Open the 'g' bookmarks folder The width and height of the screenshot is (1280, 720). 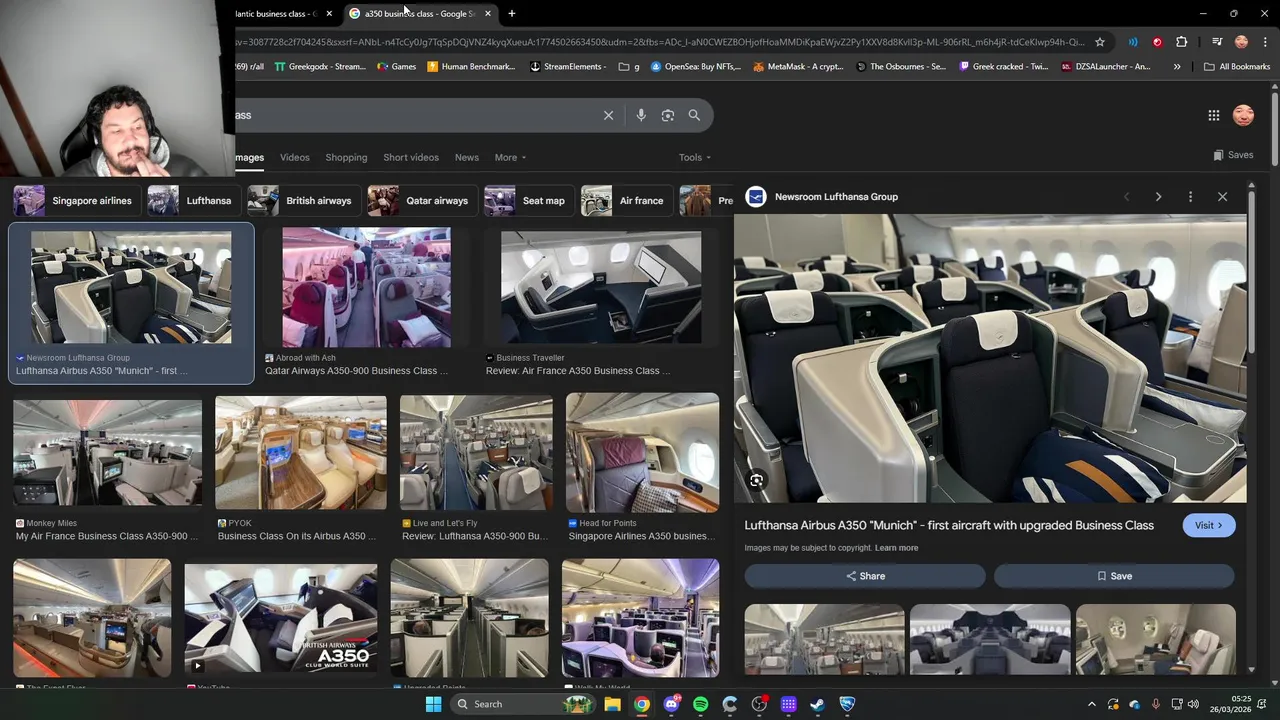pos(629,67)
